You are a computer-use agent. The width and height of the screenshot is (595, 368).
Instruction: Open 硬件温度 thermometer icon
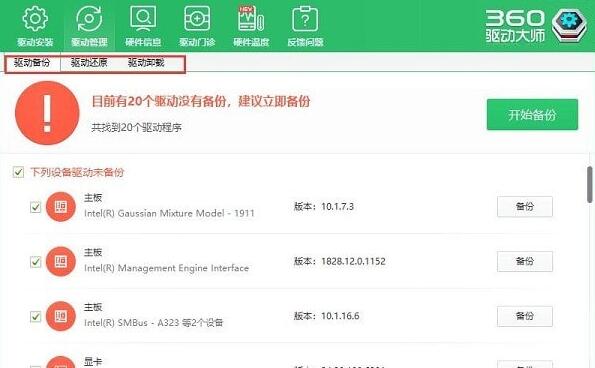(251, 18)
